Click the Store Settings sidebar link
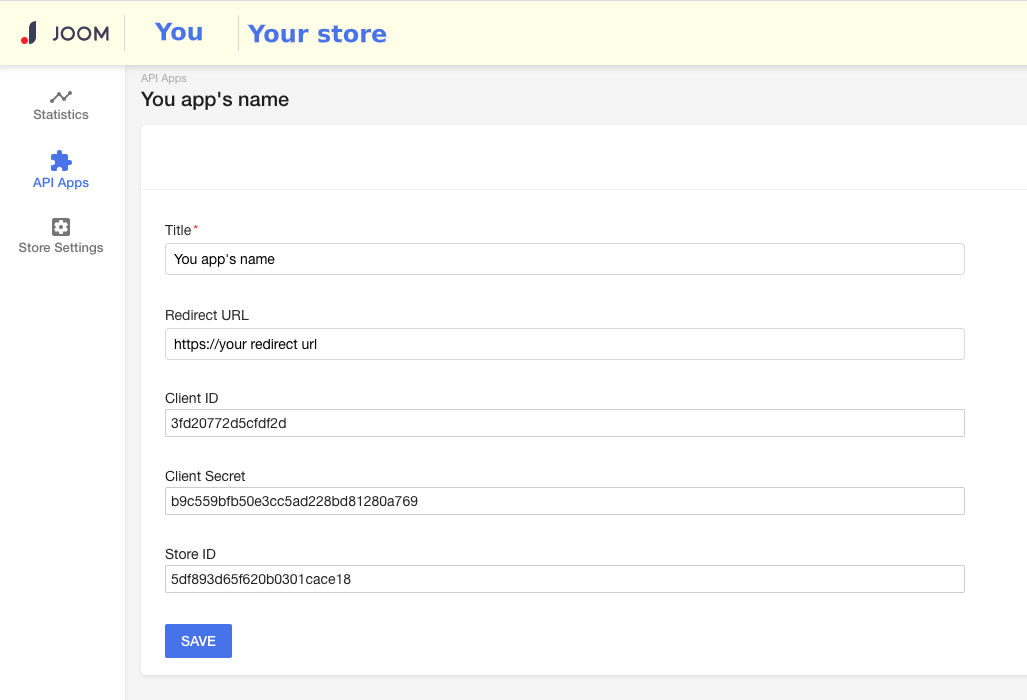Screen dimensions: 1027x700 click(60, 247)
